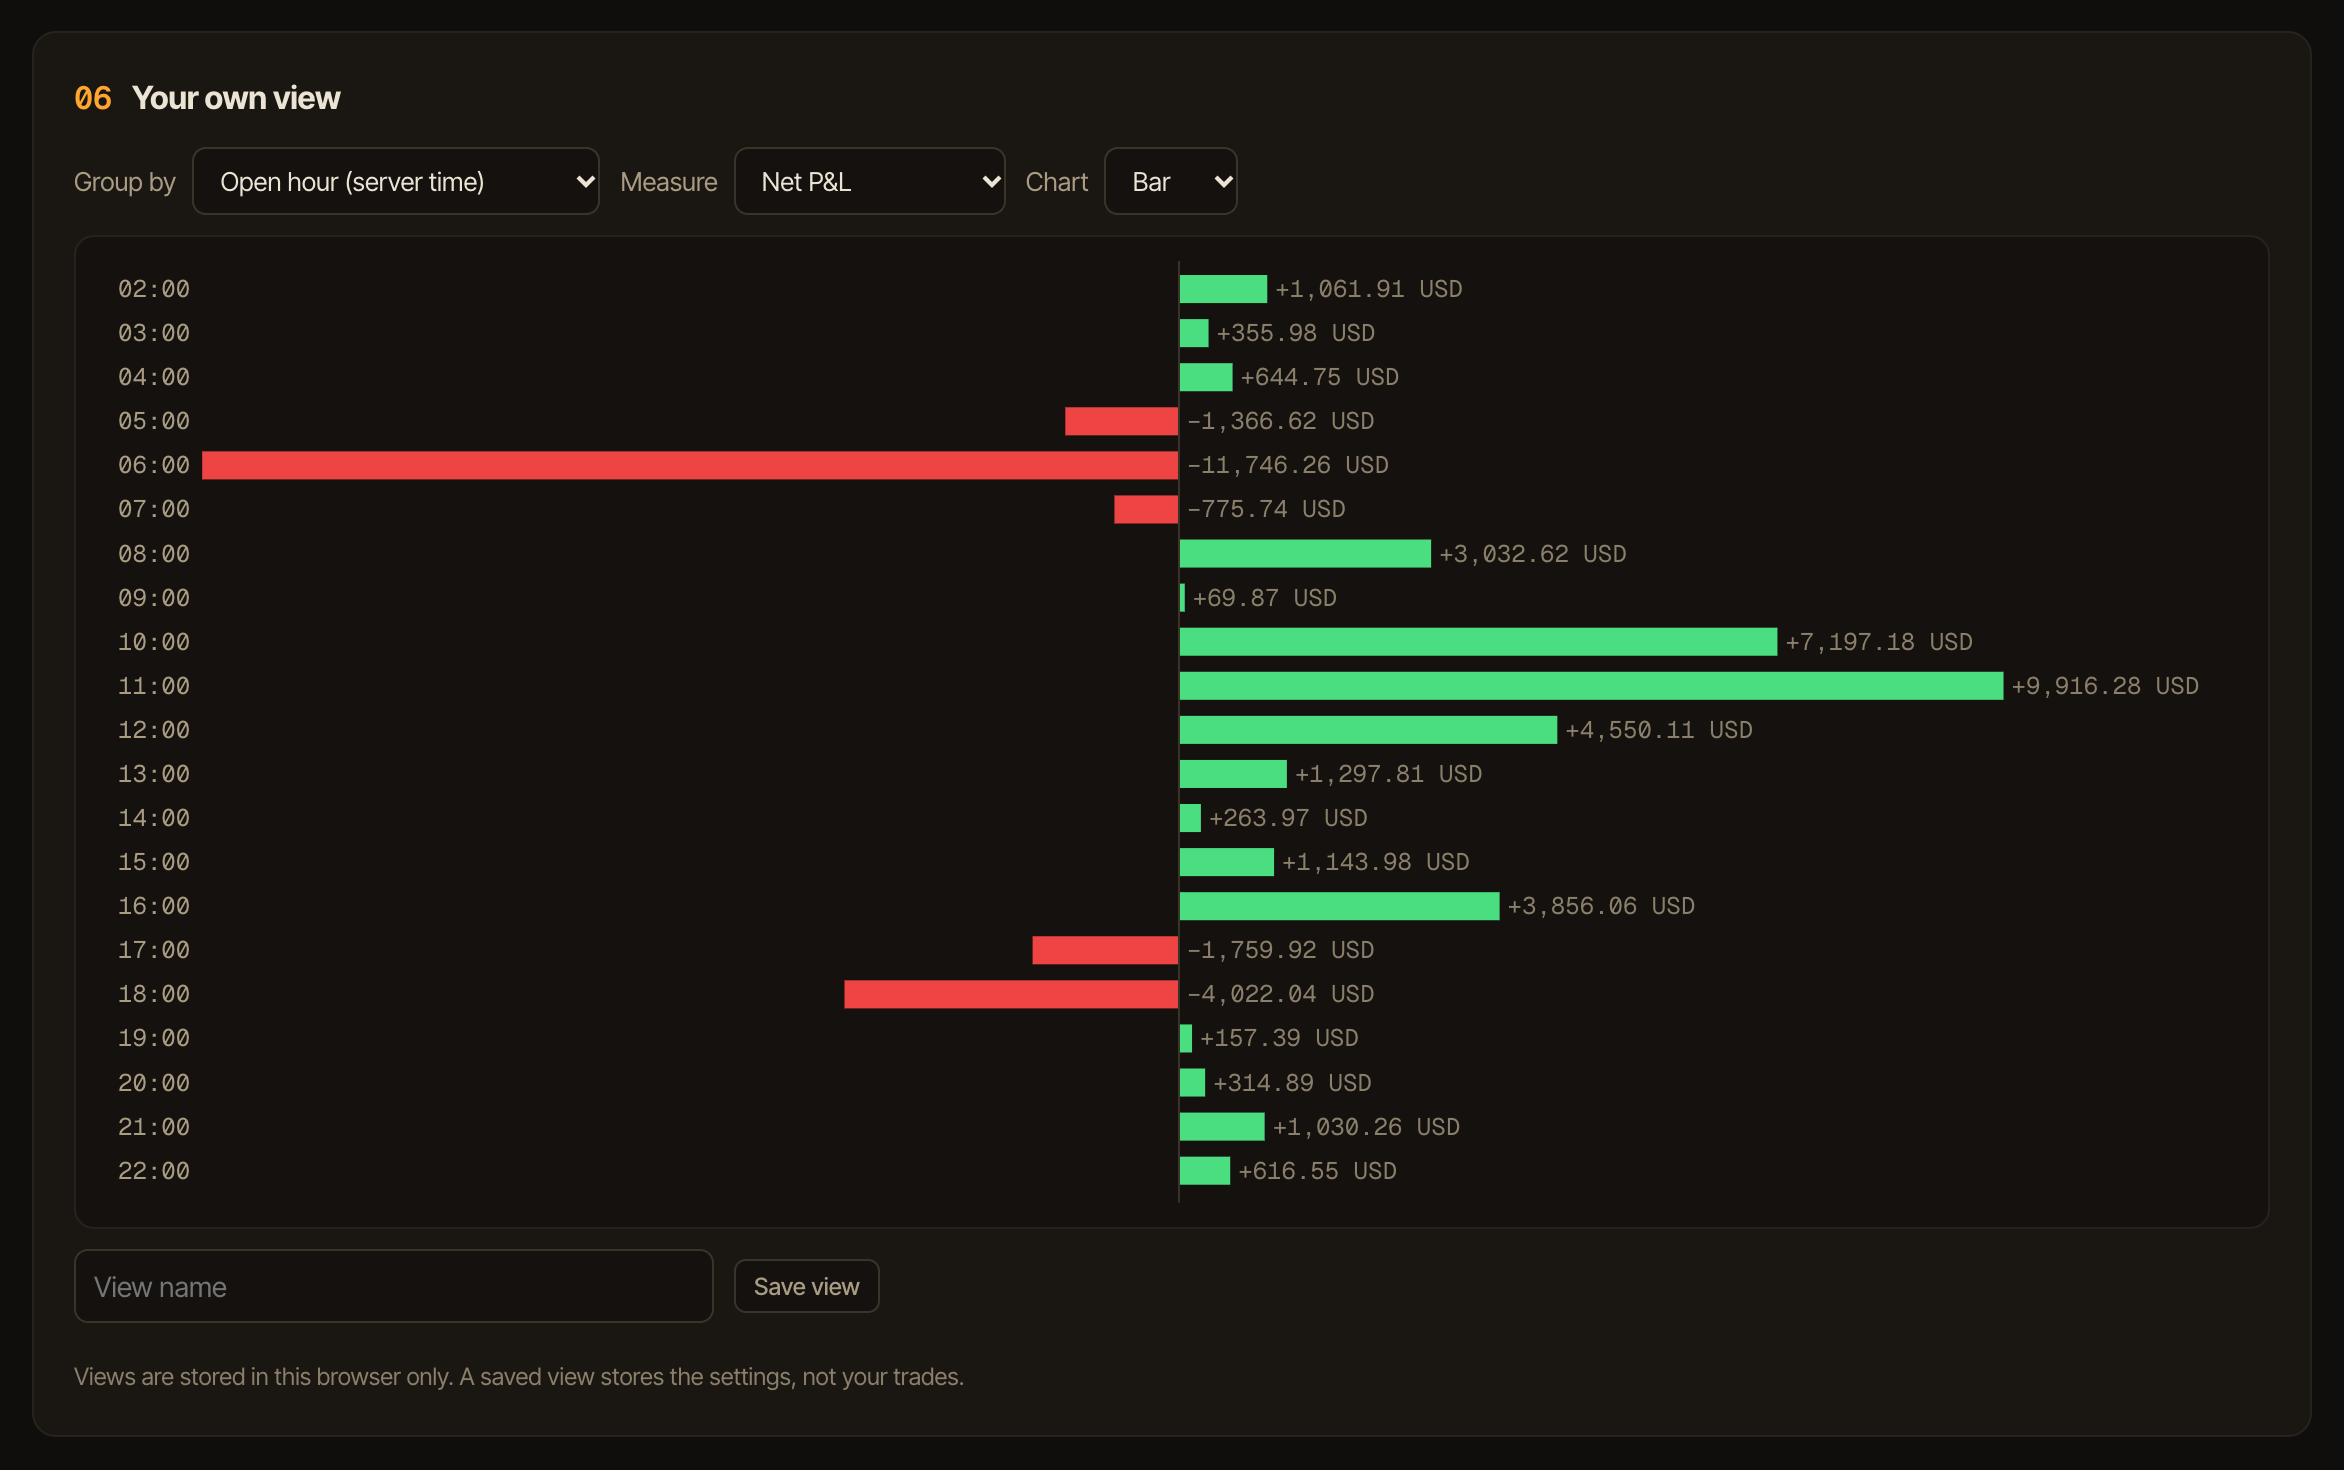The image size is (2344, 1470).
Task: Click the green bar for 13:00
Action: (1233, 774)
